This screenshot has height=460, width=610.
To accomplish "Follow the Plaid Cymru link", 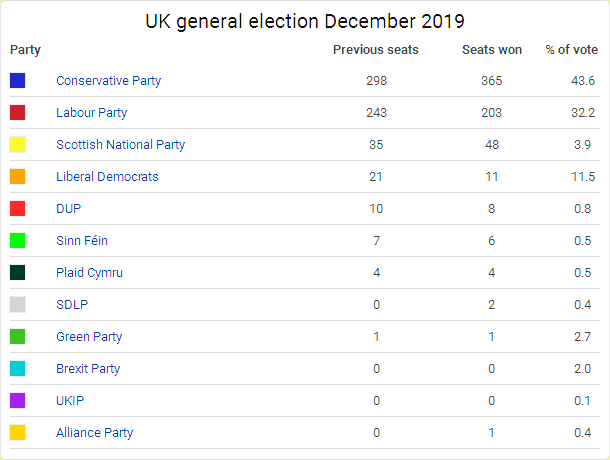I will click(x=89, y=272).
